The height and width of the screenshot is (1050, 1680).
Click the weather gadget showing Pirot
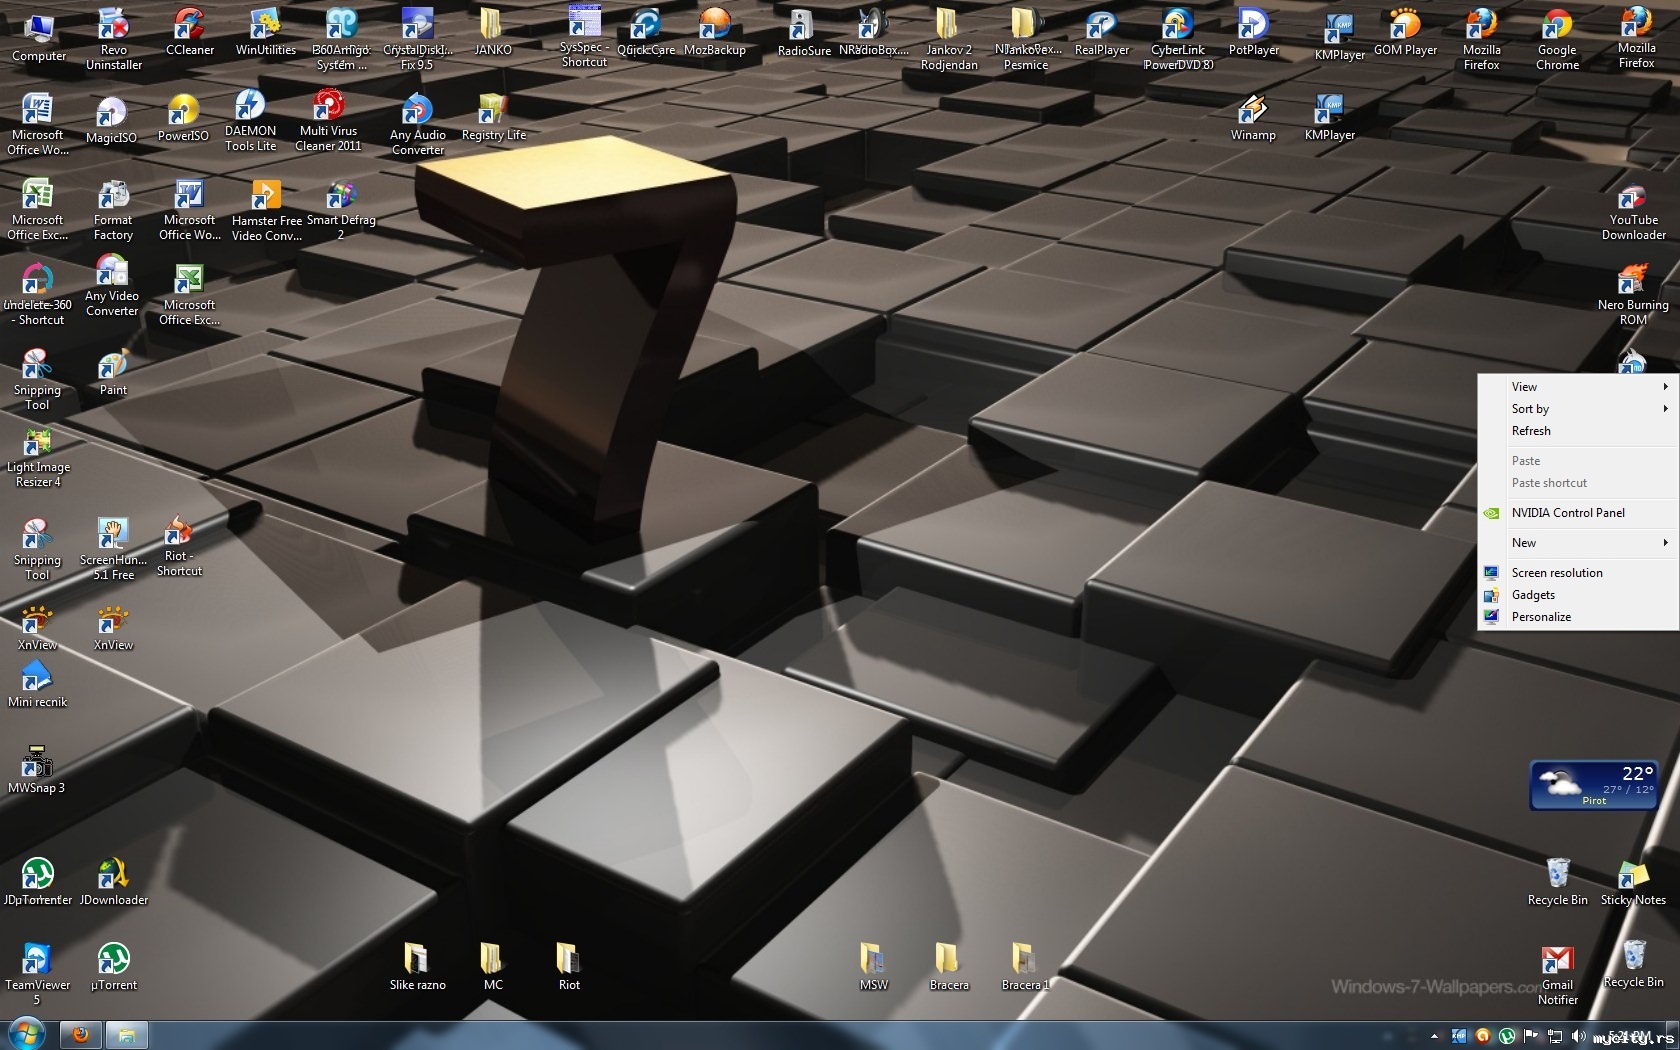click(x=1593, y=785)
